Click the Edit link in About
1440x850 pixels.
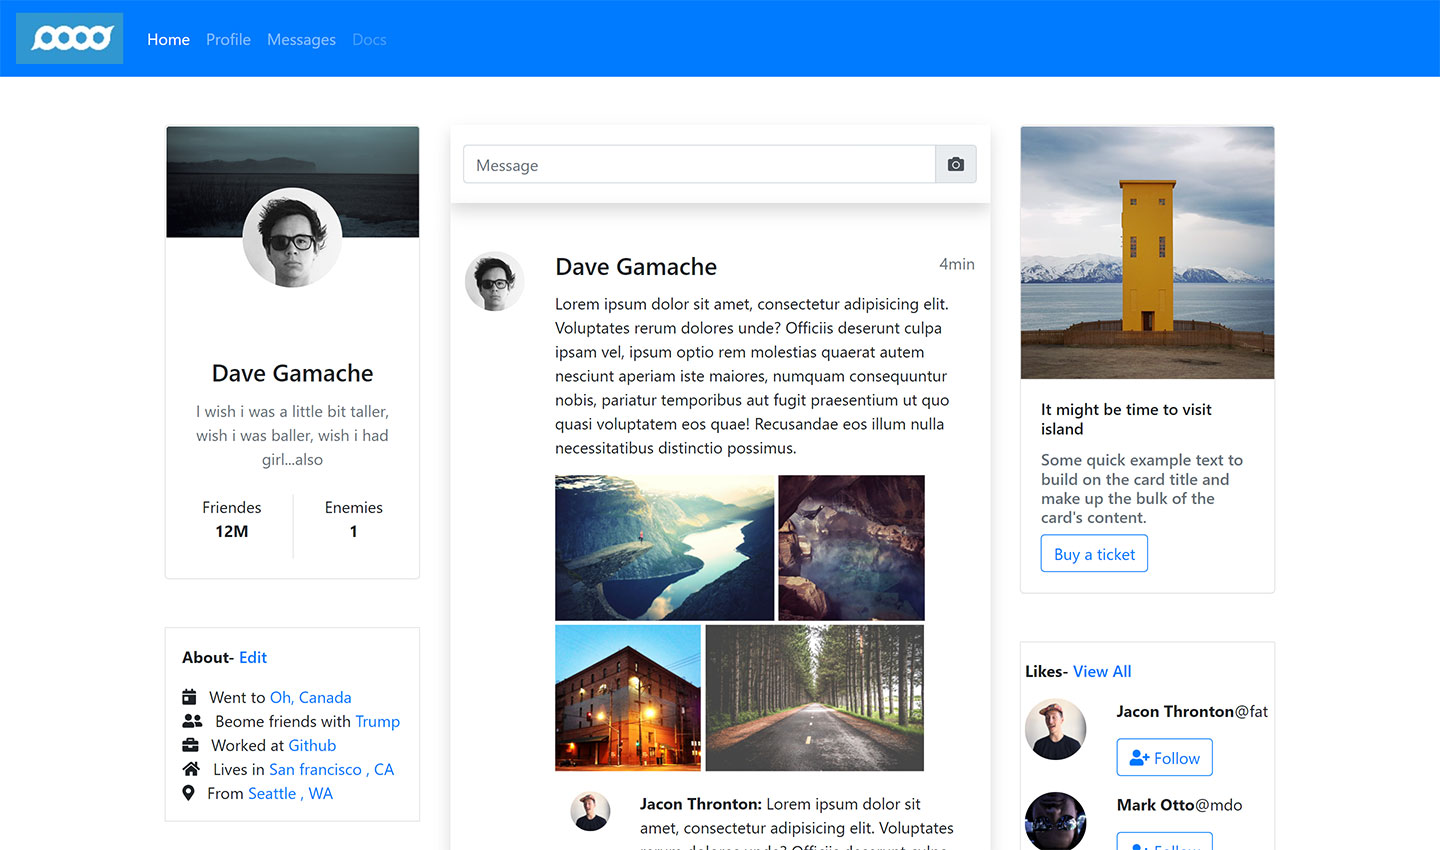(253, 657)
